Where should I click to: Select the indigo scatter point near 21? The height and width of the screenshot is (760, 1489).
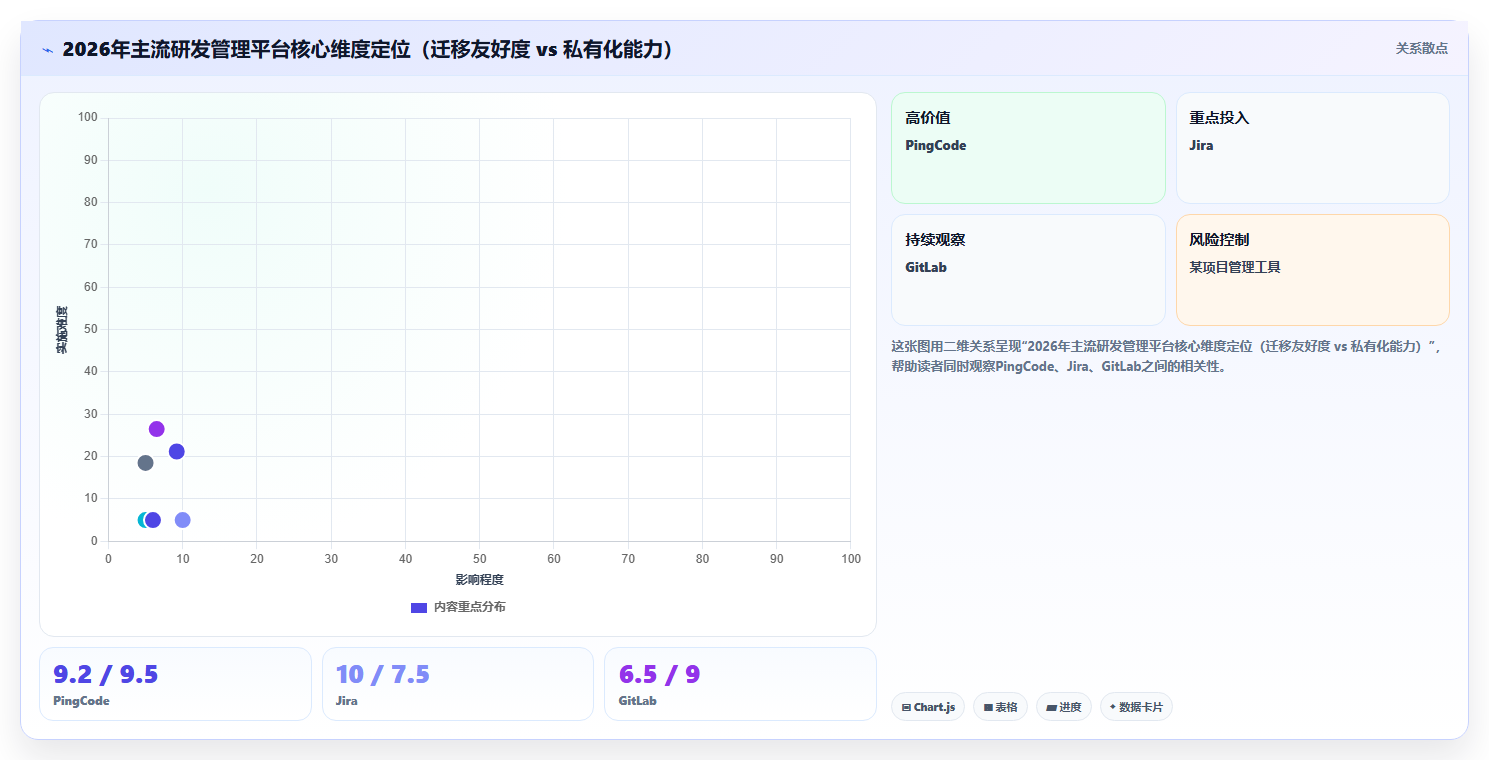point(176,452)
